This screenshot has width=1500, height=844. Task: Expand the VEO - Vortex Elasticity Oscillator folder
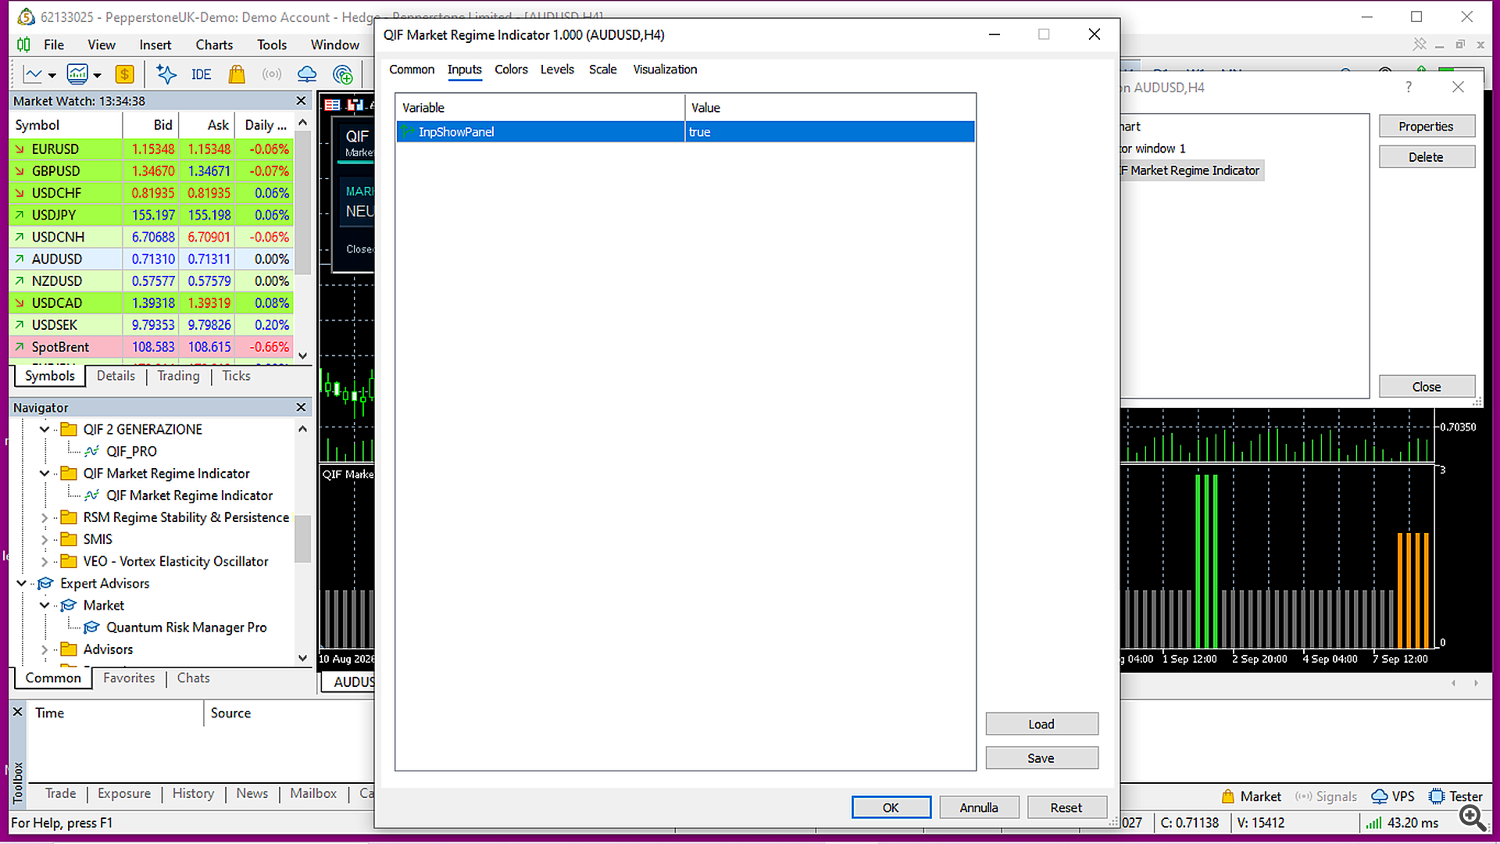click(44, 561)
